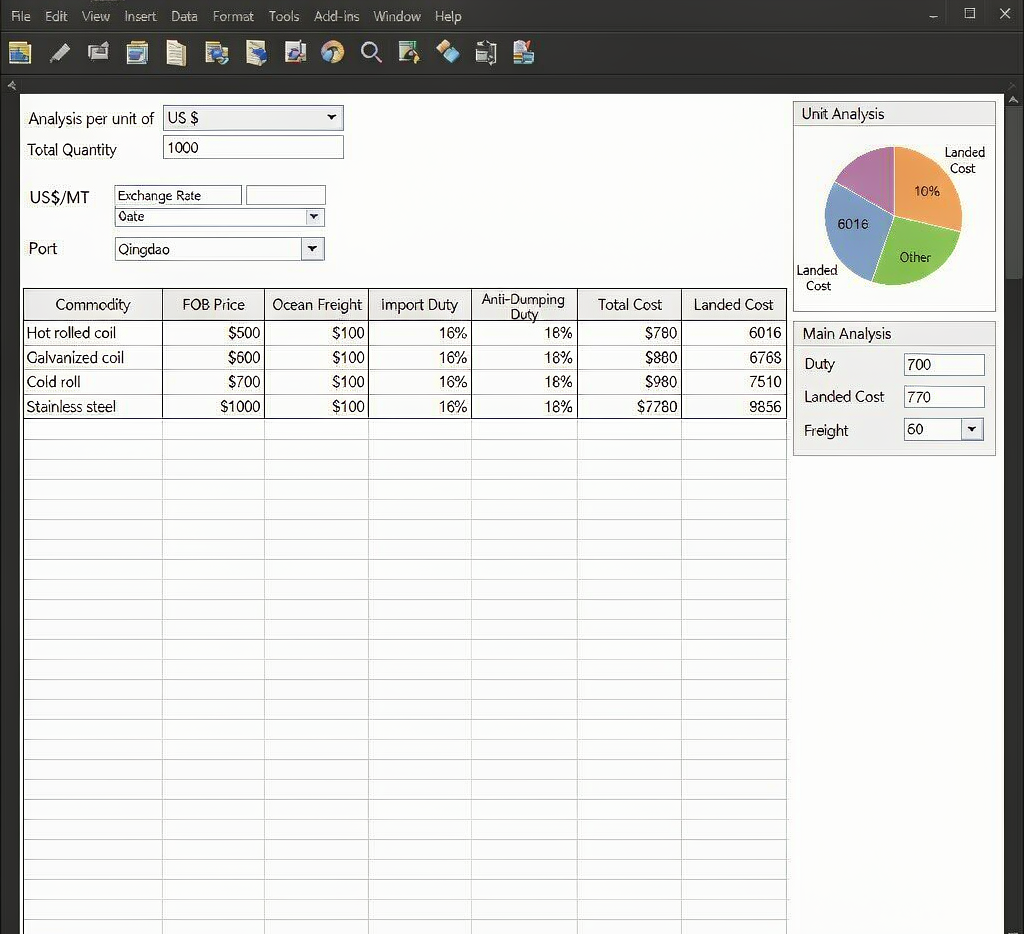1024x934 pixels.
Task: Select the Total Cost column header
Action: (630, 304)
